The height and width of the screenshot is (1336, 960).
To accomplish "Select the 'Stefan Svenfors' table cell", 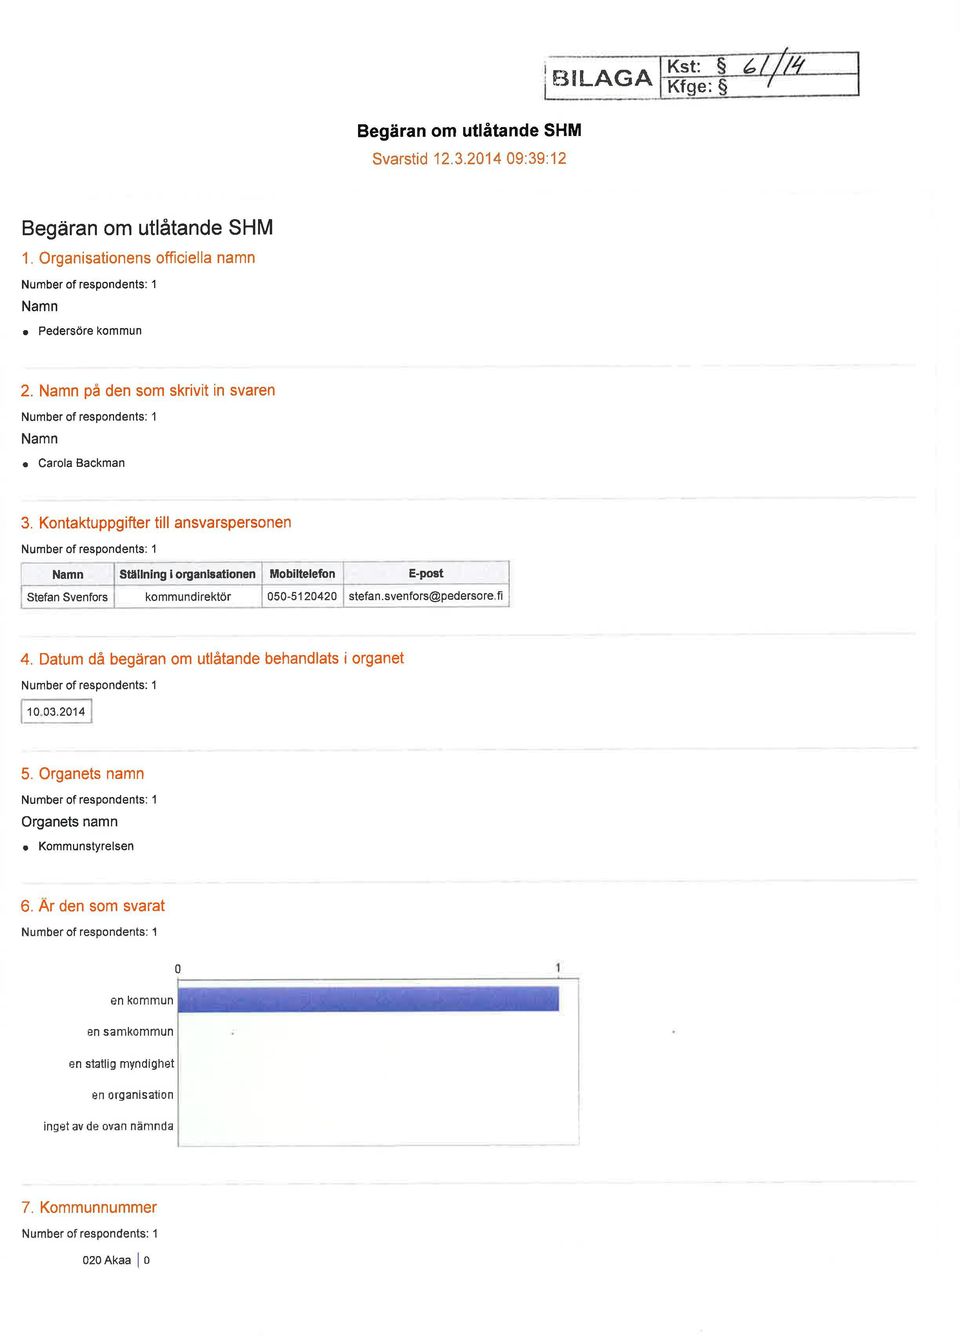I will click(67, 597).
